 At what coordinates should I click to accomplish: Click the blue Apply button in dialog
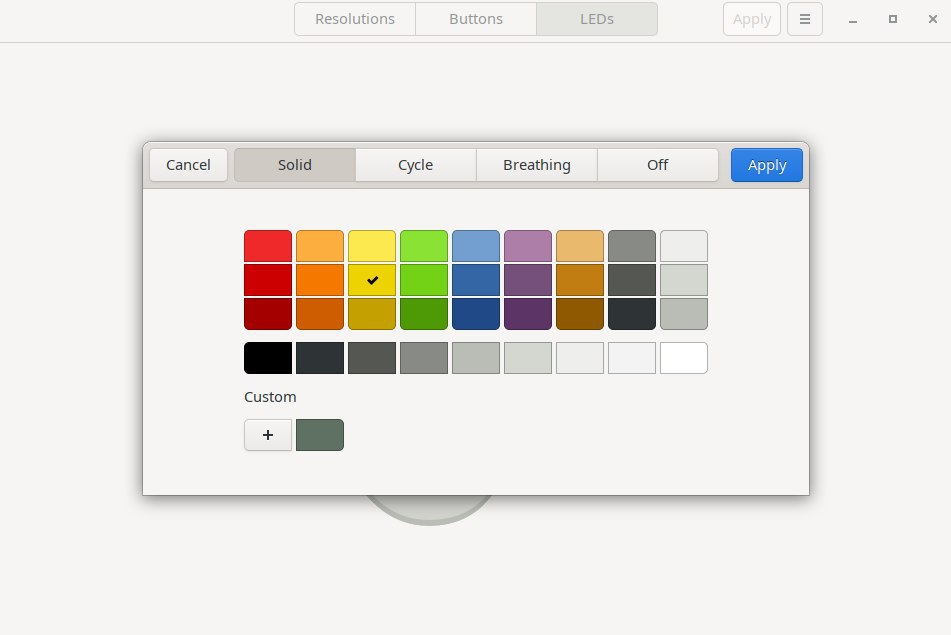(767, 165)
